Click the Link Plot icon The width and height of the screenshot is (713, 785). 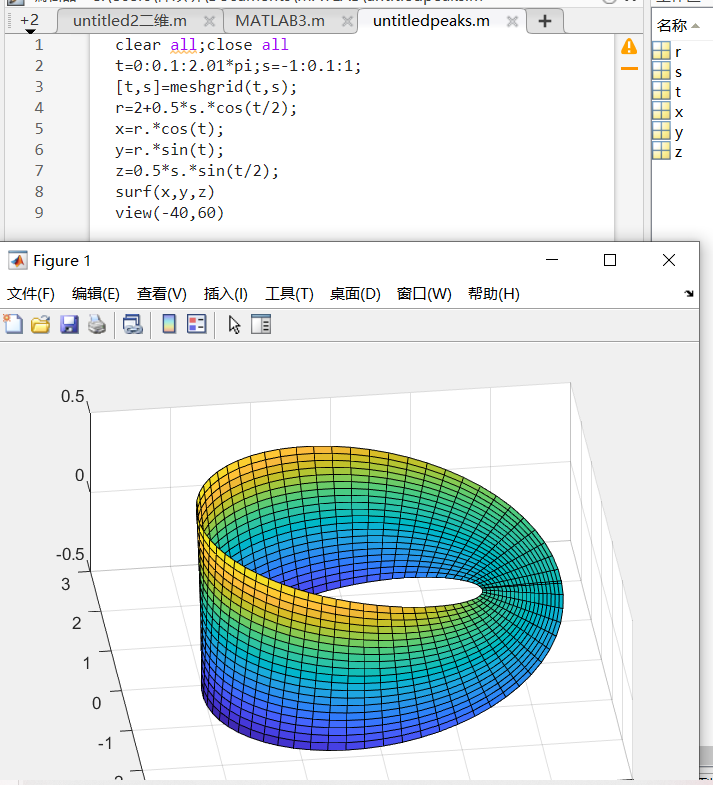click(x=133, y=324)
